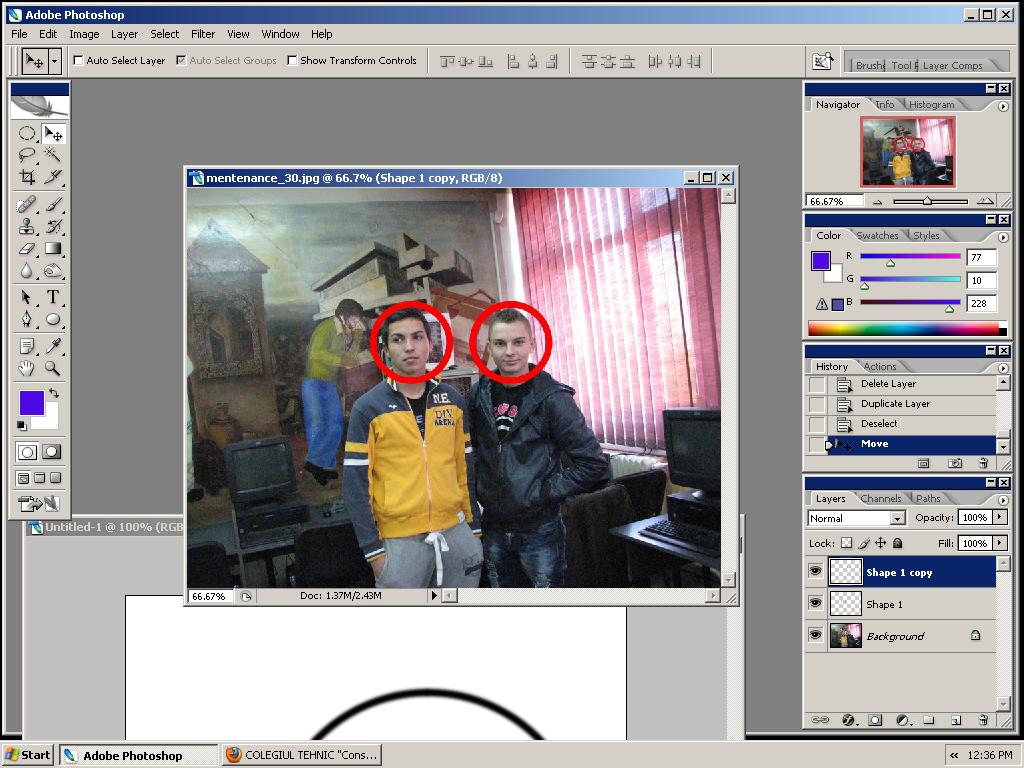Select the Elliptical Marquee tool
Viewport: 1024px width, 768px height.
click(x=26, y=134)
